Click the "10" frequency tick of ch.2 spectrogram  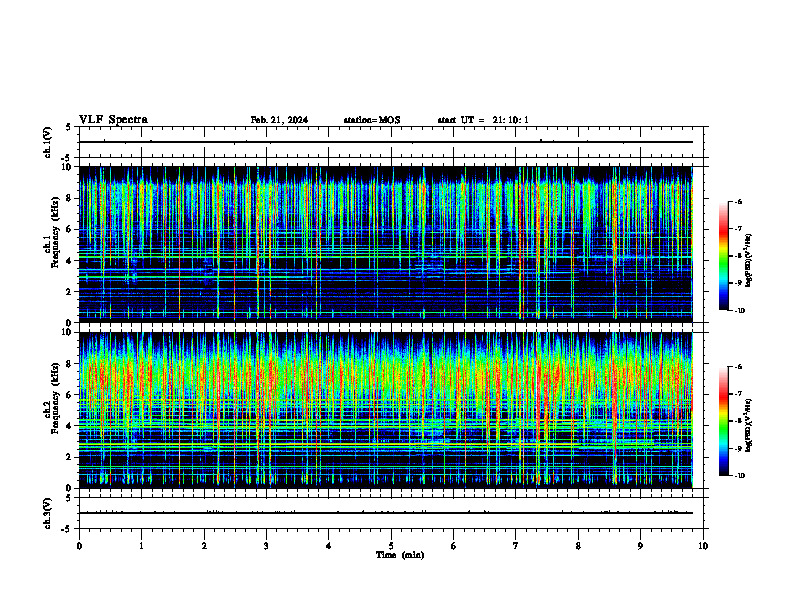[68, 333]
